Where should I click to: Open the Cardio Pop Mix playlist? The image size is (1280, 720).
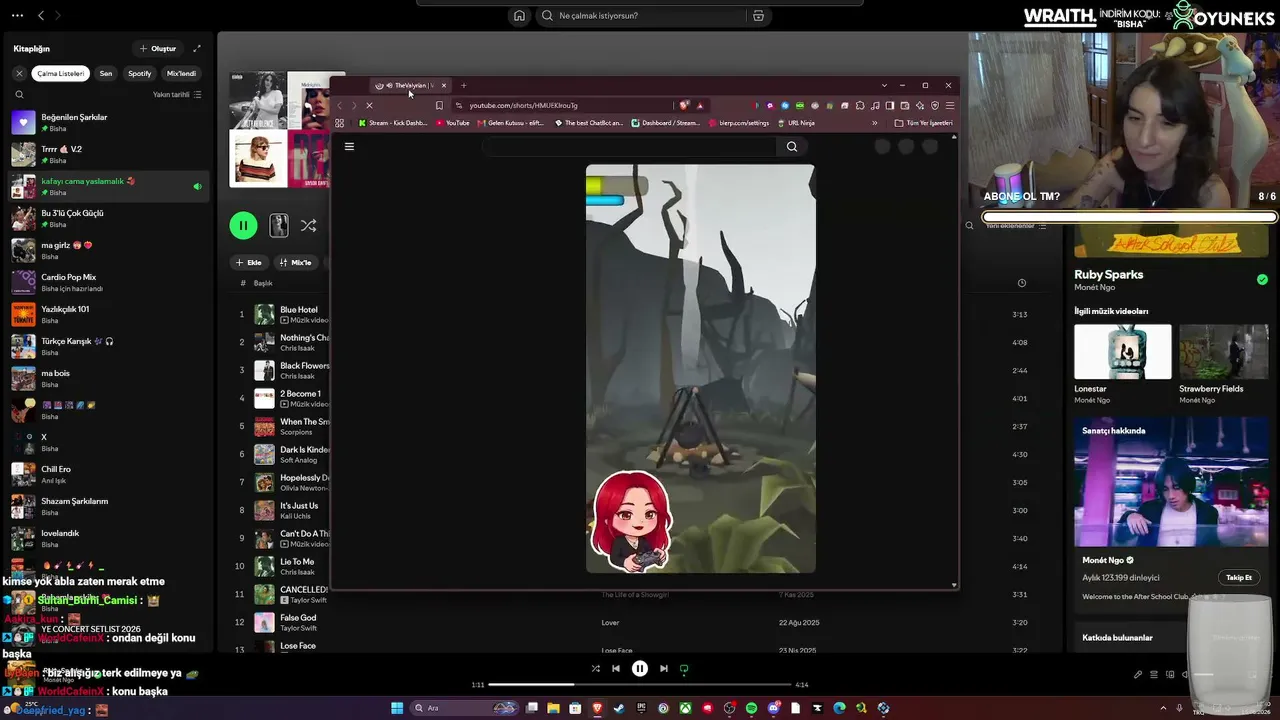107,283
